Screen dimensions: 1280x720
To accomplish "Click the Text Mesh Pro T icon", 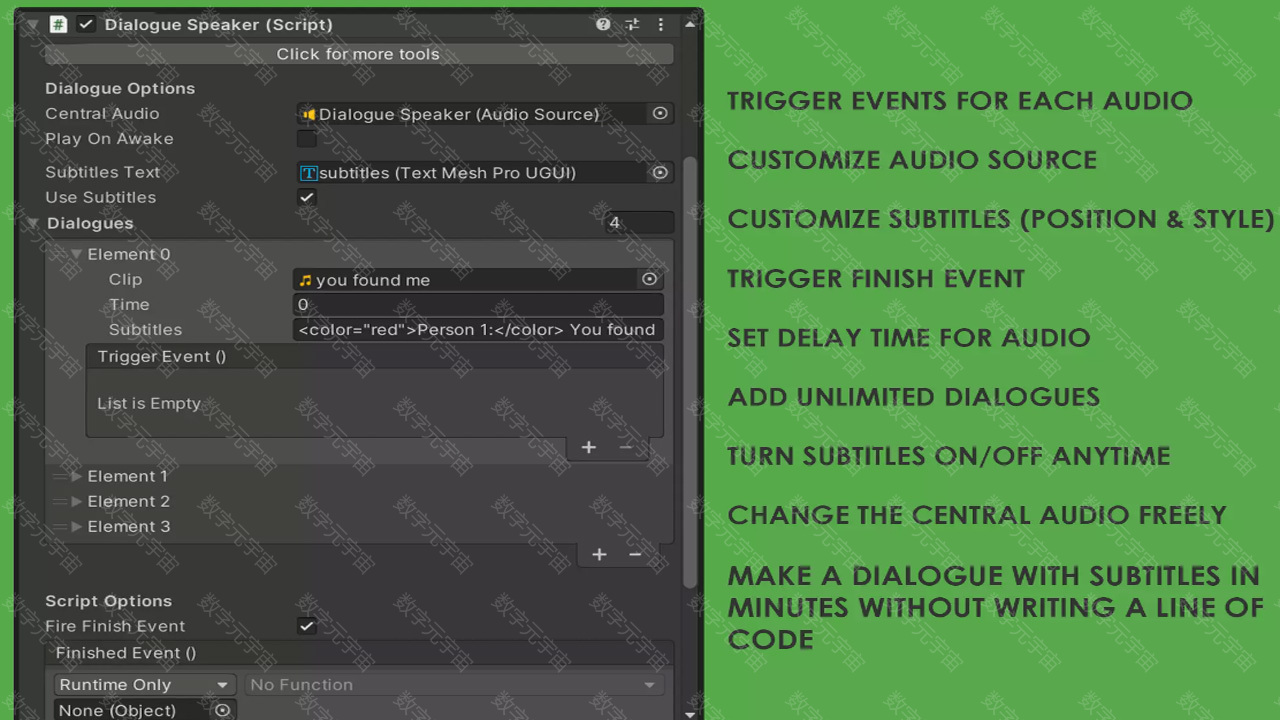I will click(309, 173).
